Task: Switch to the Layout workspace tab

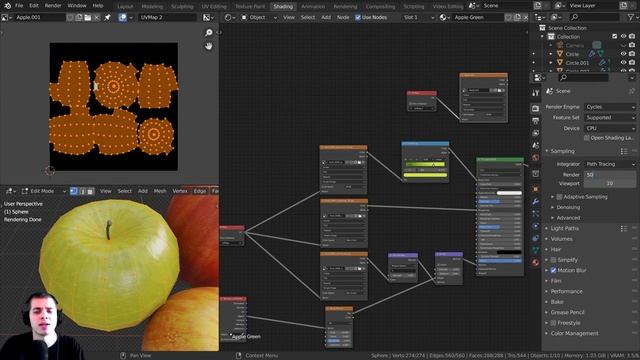Action: (125, 7)
